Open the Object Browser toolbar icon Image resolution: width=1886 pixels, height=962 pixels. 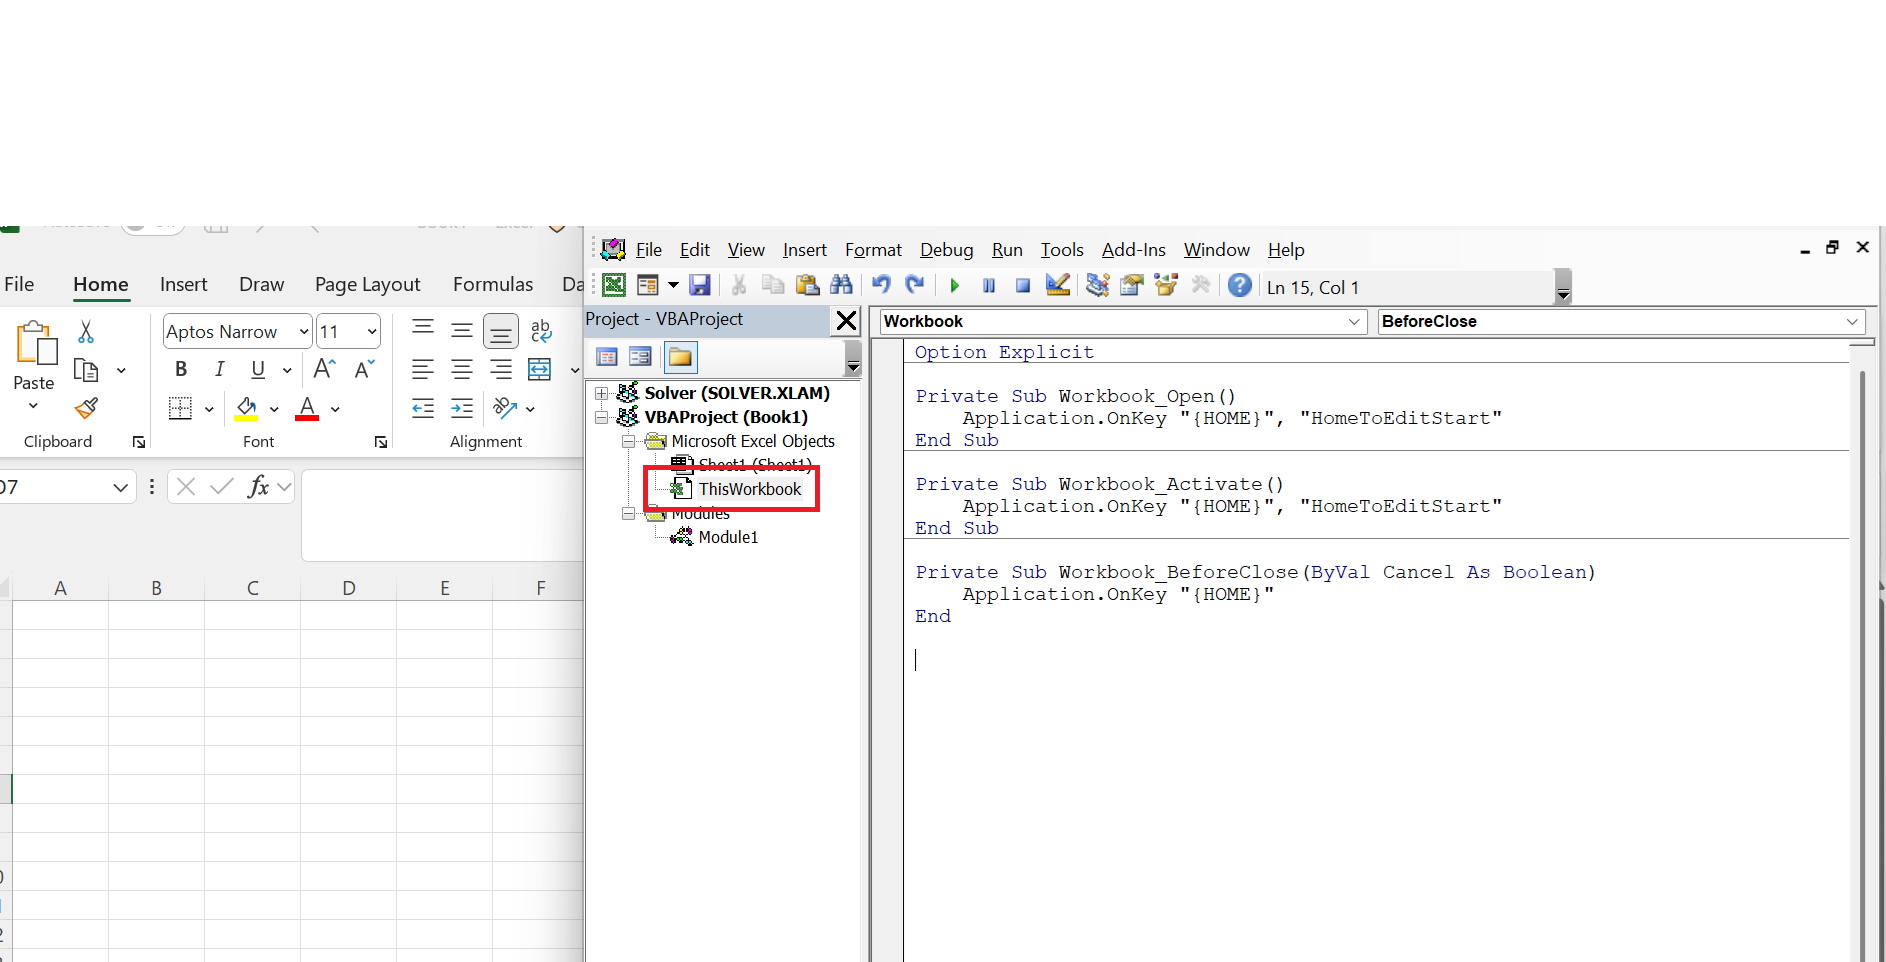pos(1165,286)
